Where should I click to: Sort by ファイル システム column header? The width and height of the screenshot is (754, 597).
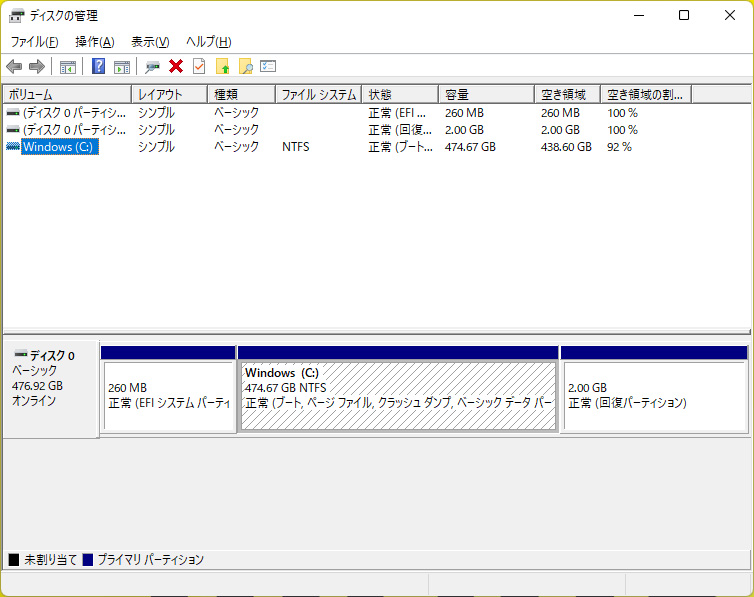pyautogui.click(x=318, y=94)
